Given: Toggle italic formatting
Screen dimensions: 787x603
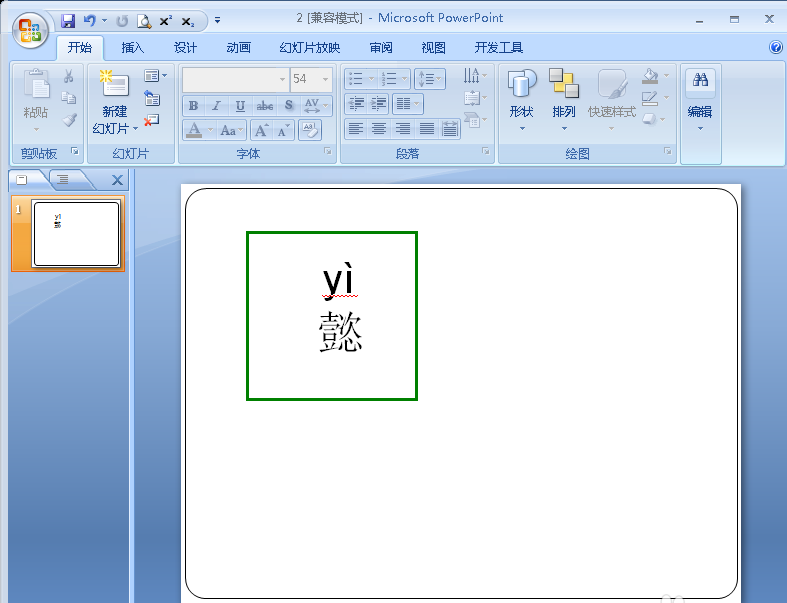Looking at the screenshot, I should (x=216, y=106).
